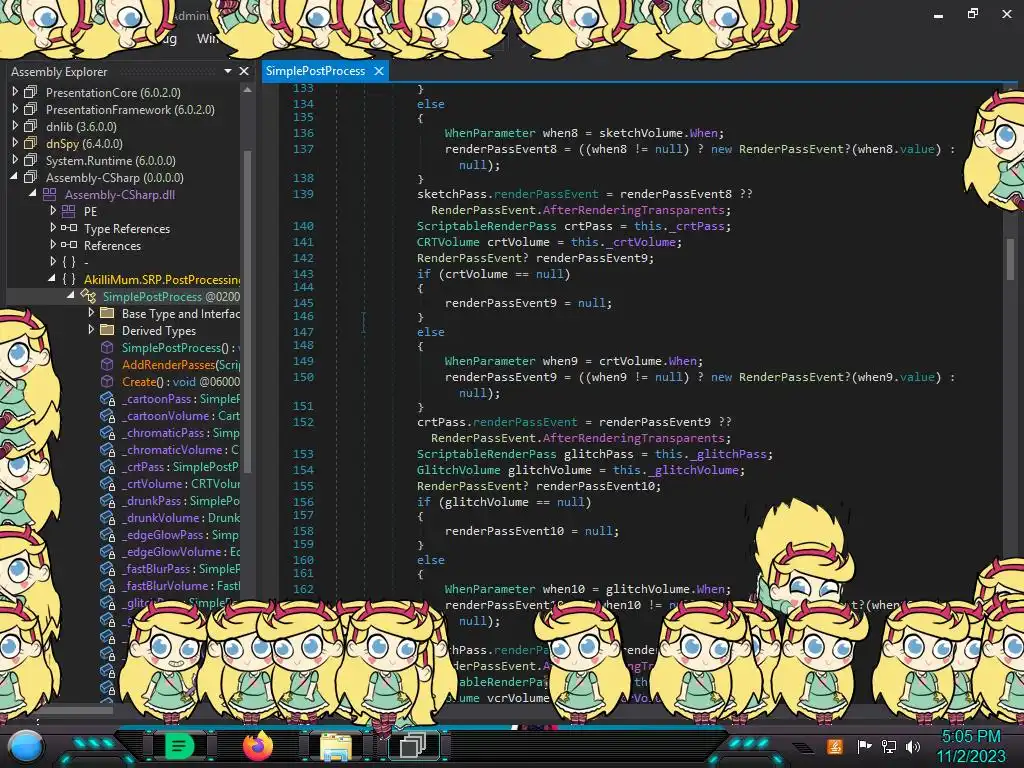Collapse the AkilliMum.SRP.PostProcessing namespace

(x=52, y=279)
